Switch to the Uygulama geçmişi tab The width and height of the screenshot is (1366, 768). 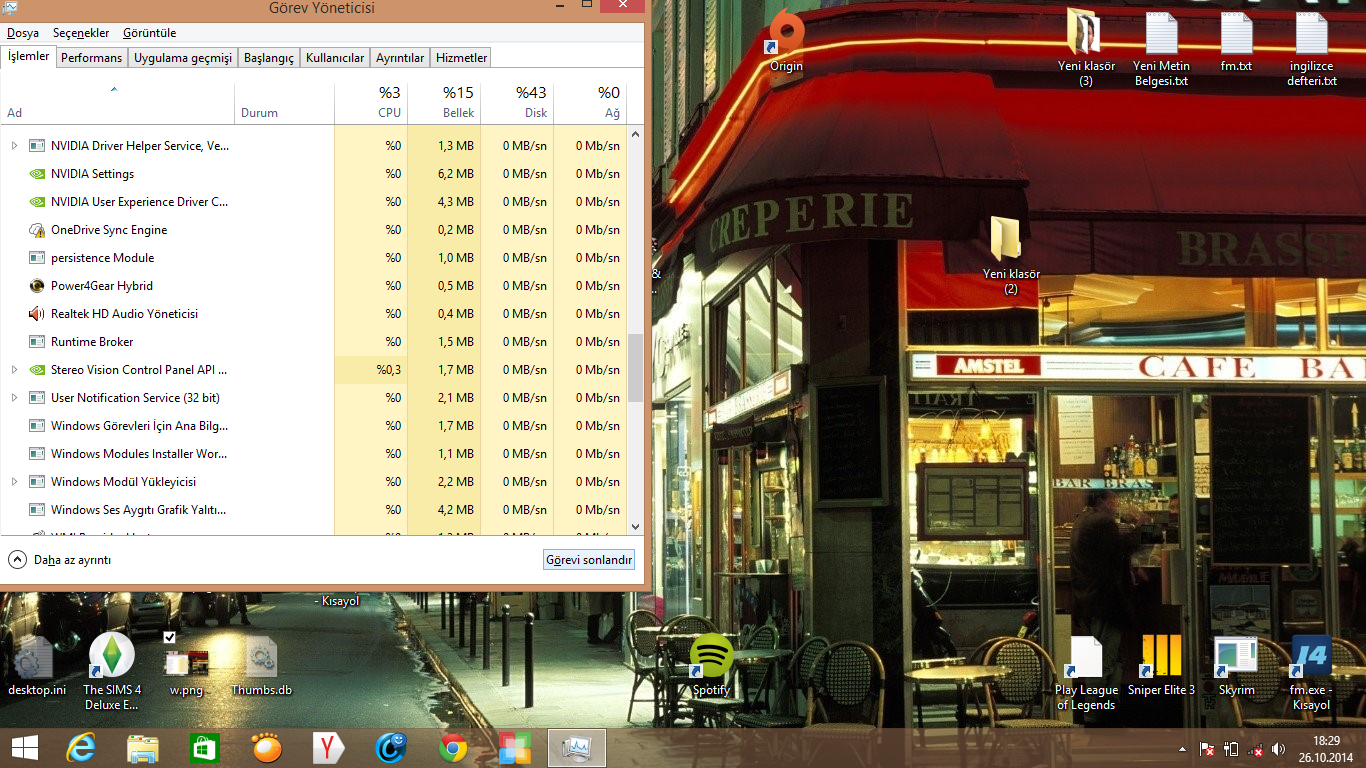183,58
